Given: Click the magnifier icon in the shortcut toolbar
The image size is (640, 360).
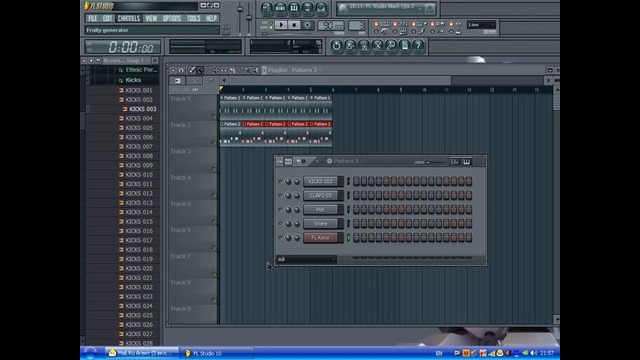Looking at the screenshot, I should pyautogui.click(x=391, y=46).
